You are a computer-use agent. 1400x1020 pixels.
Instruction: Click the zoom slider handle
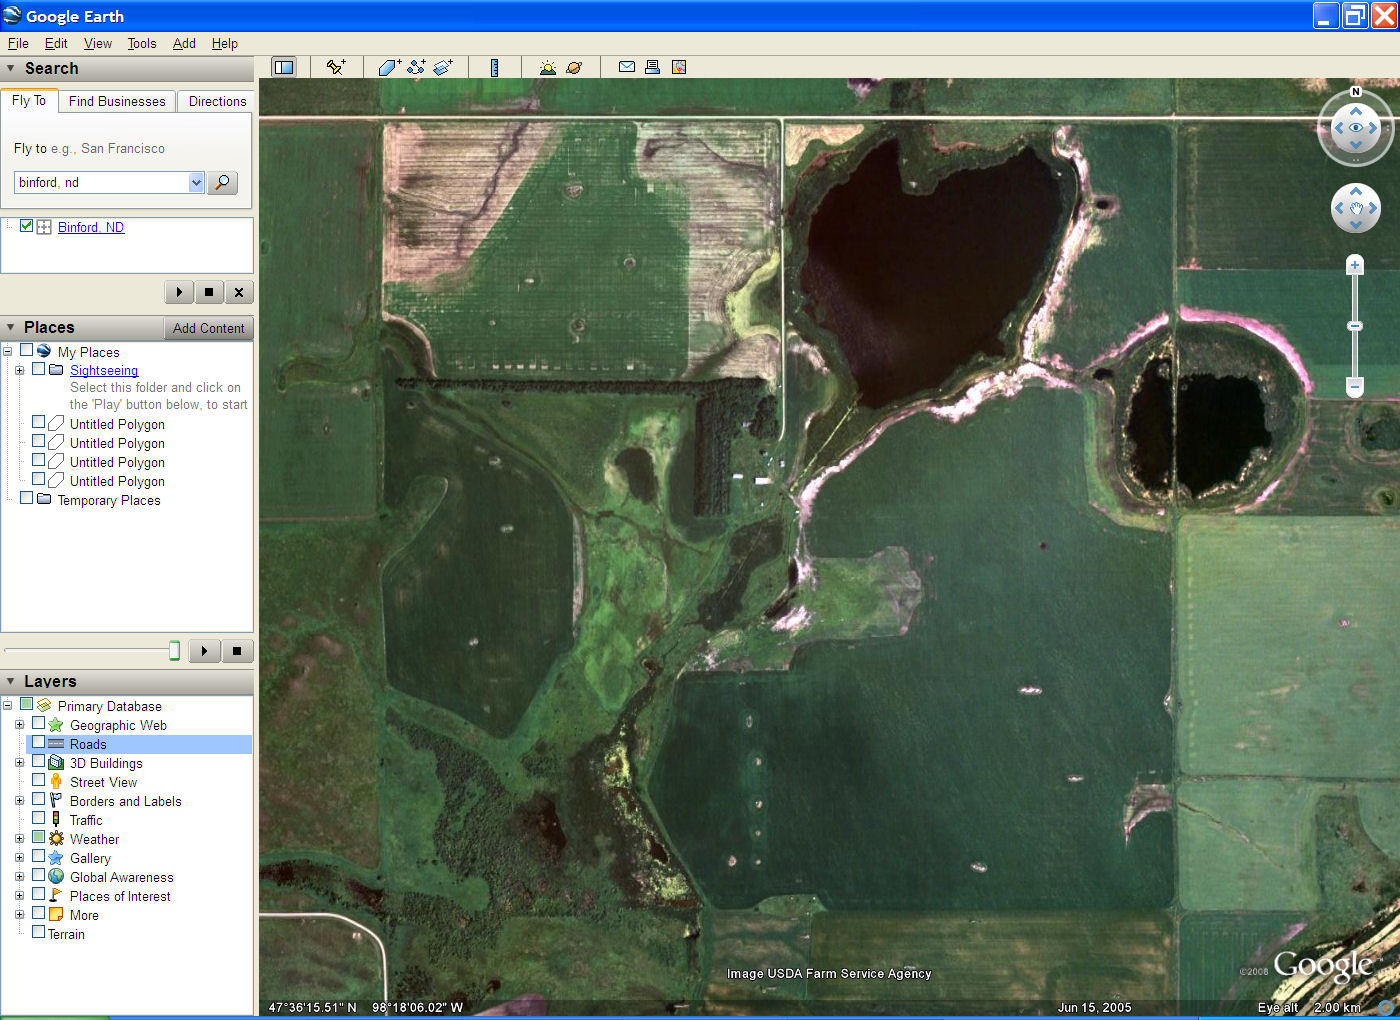click(1355, 326)
